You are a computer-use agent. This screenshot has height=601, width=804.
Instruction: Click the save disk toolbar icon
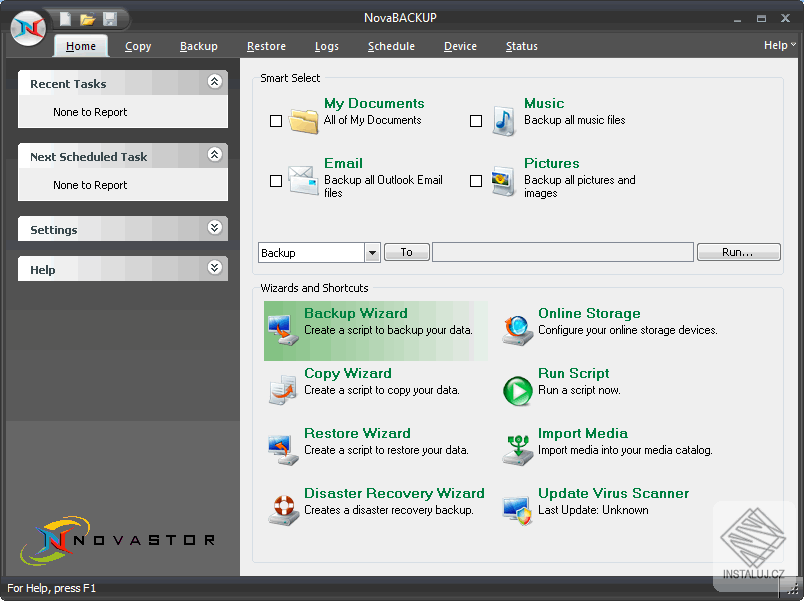point(110,19)
